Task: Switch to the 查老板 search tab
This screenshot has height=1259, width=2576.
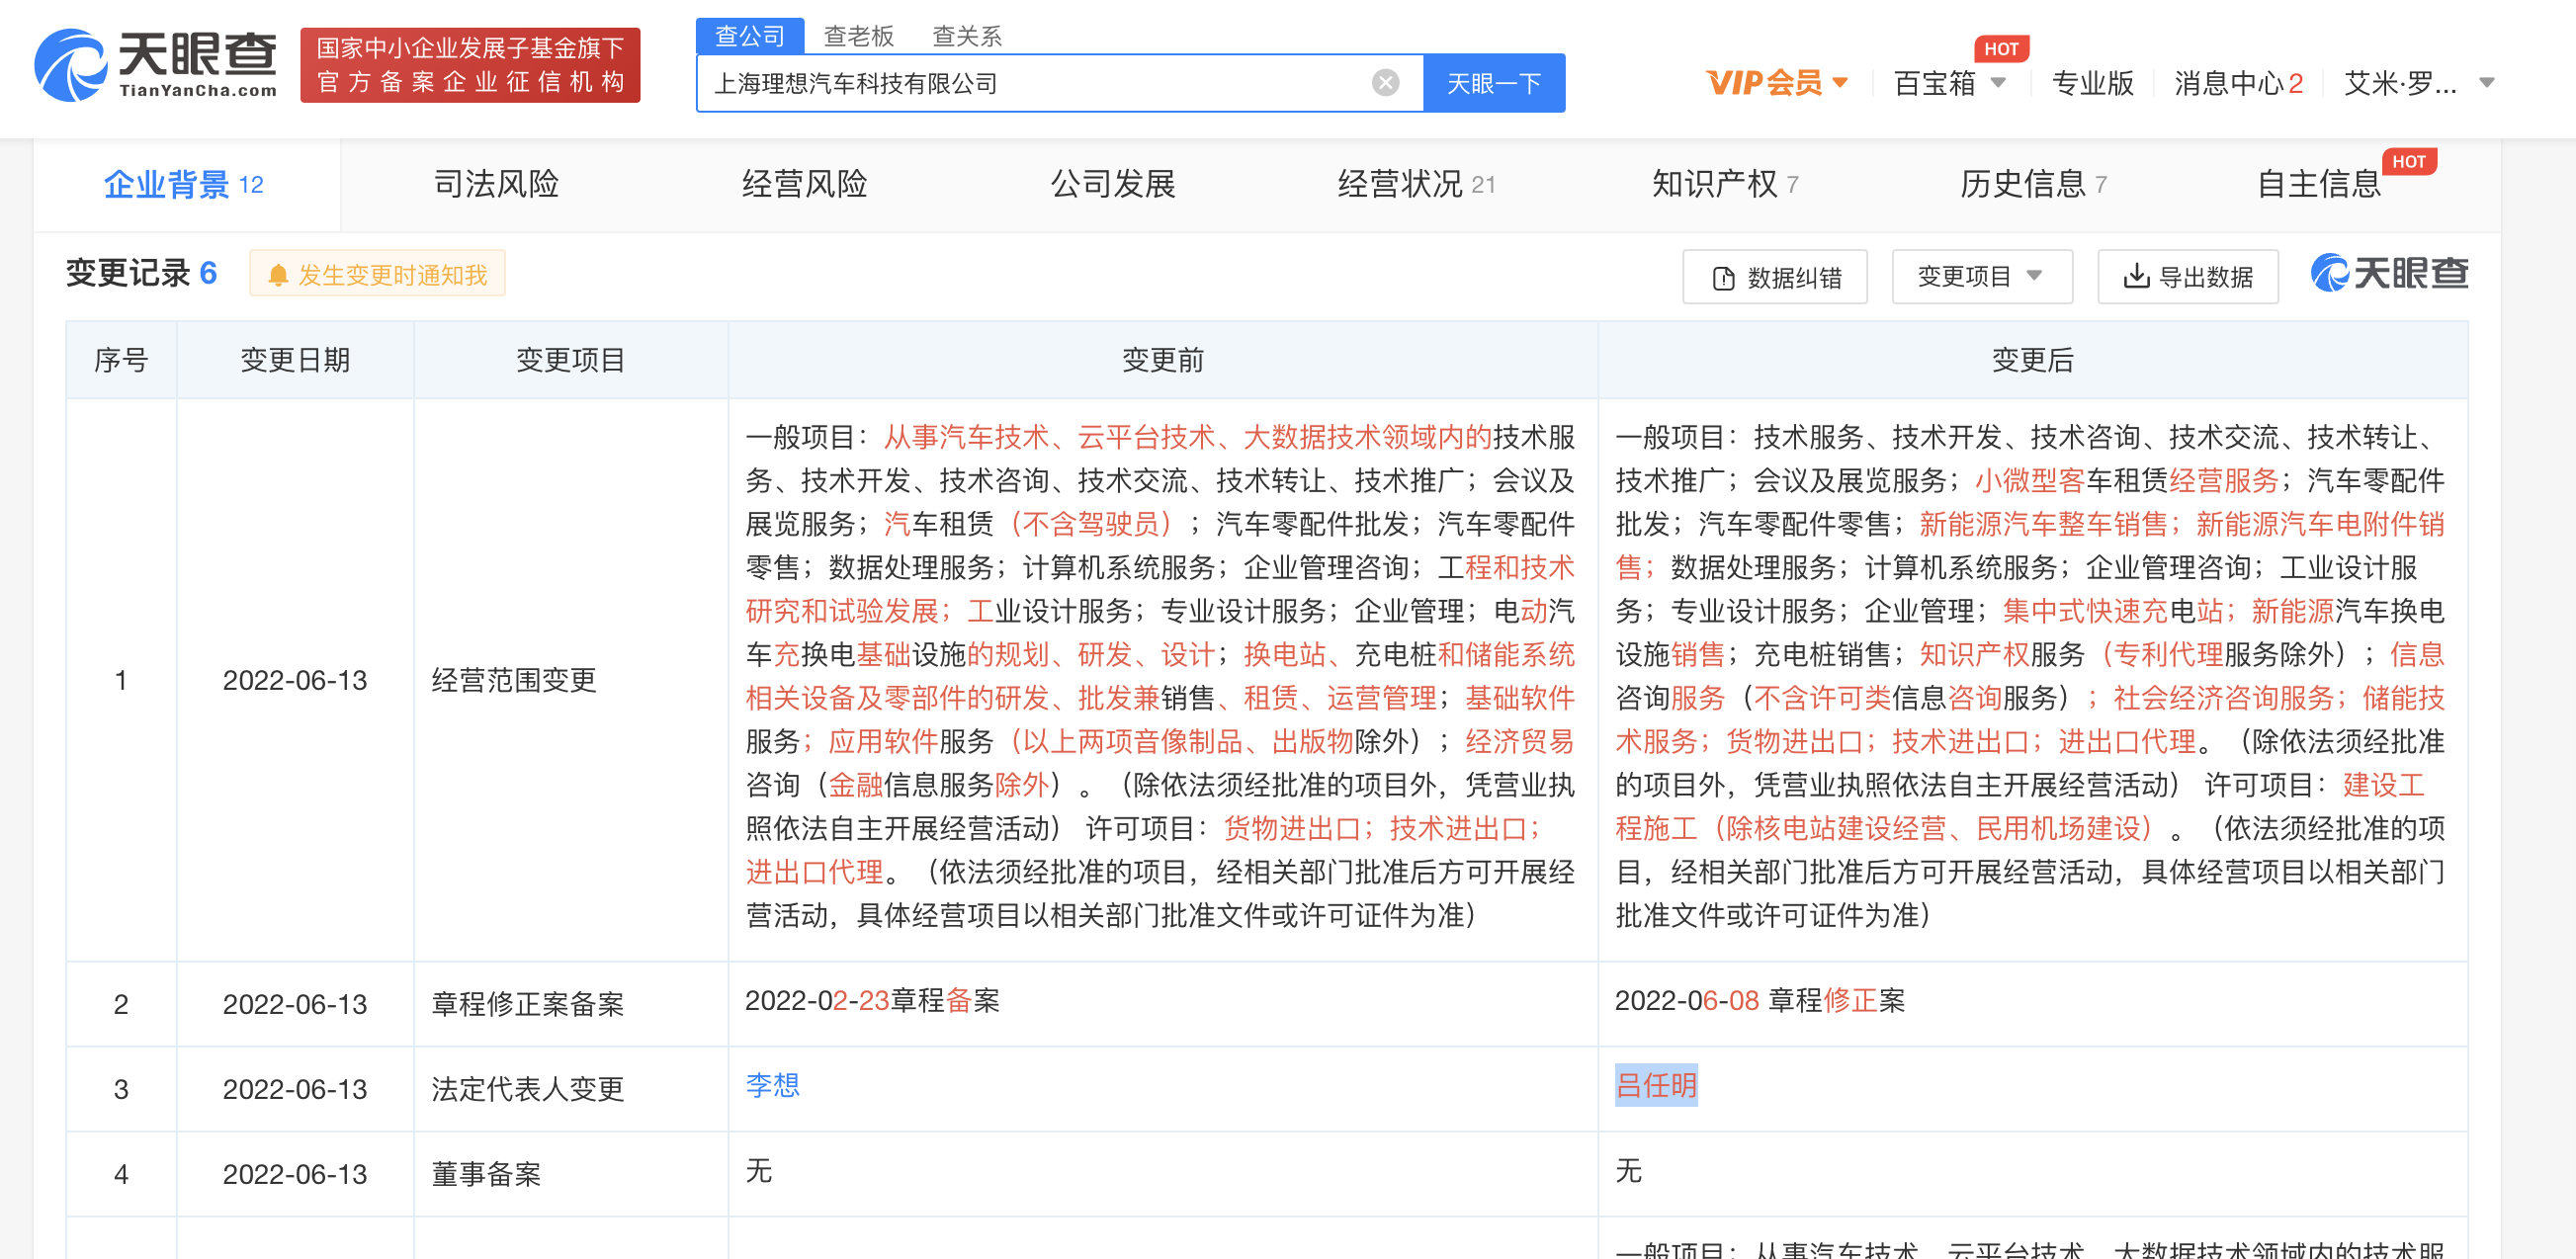Action: (x=858, y=36)
